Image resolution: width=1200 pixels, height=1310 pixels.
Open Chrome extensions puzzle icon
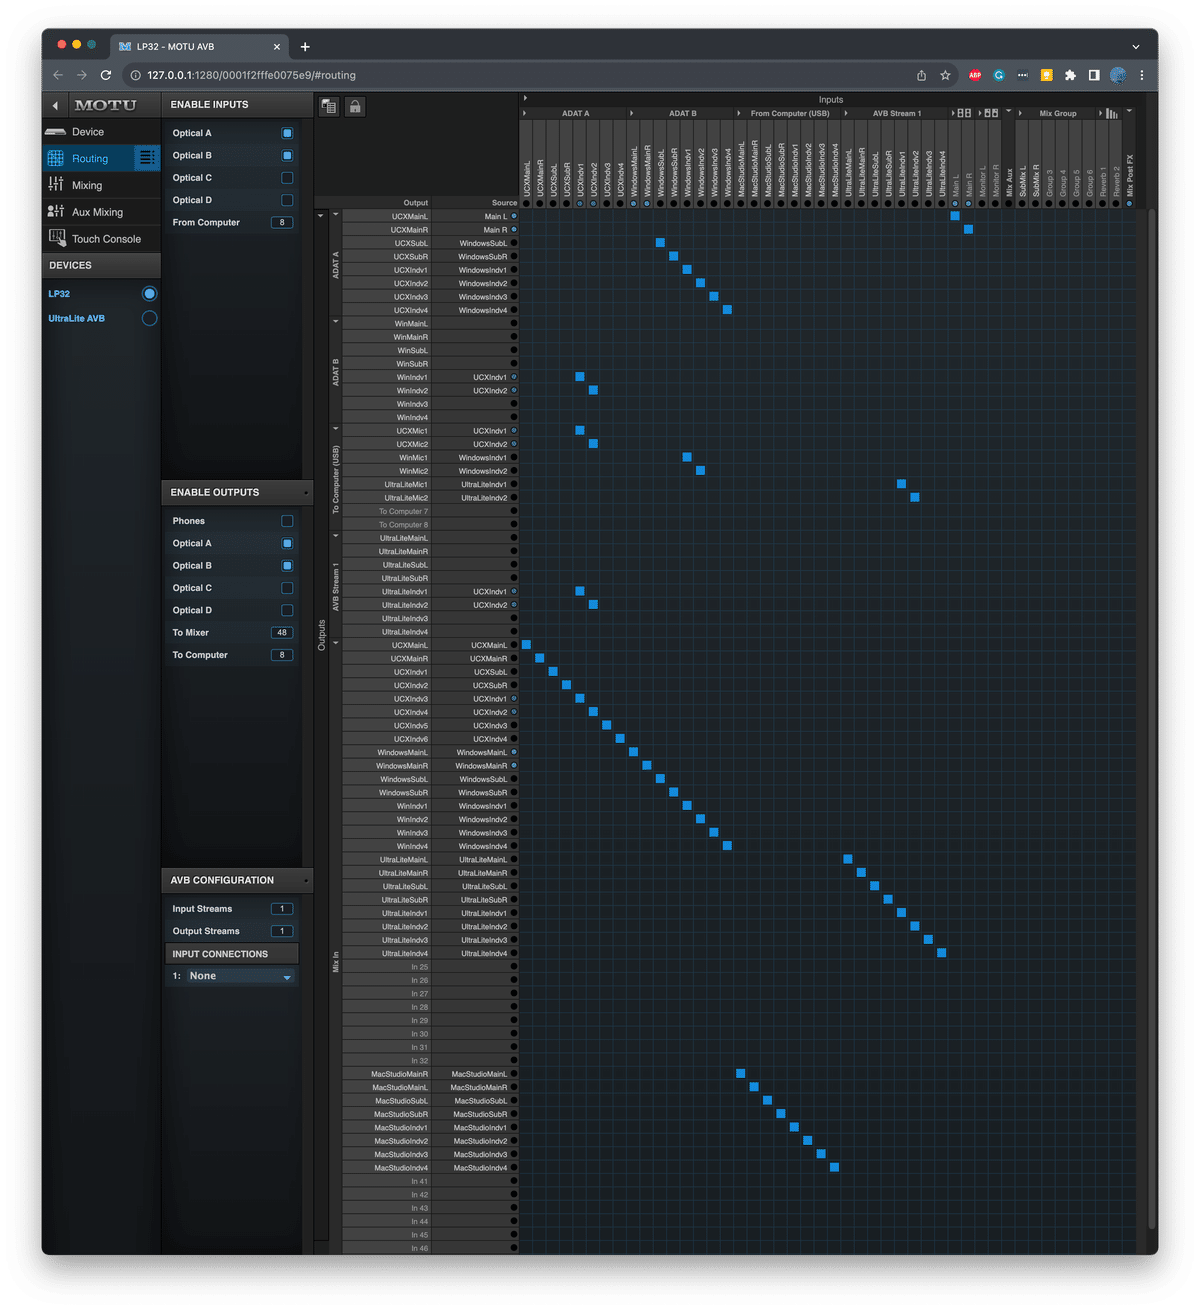1070,75
